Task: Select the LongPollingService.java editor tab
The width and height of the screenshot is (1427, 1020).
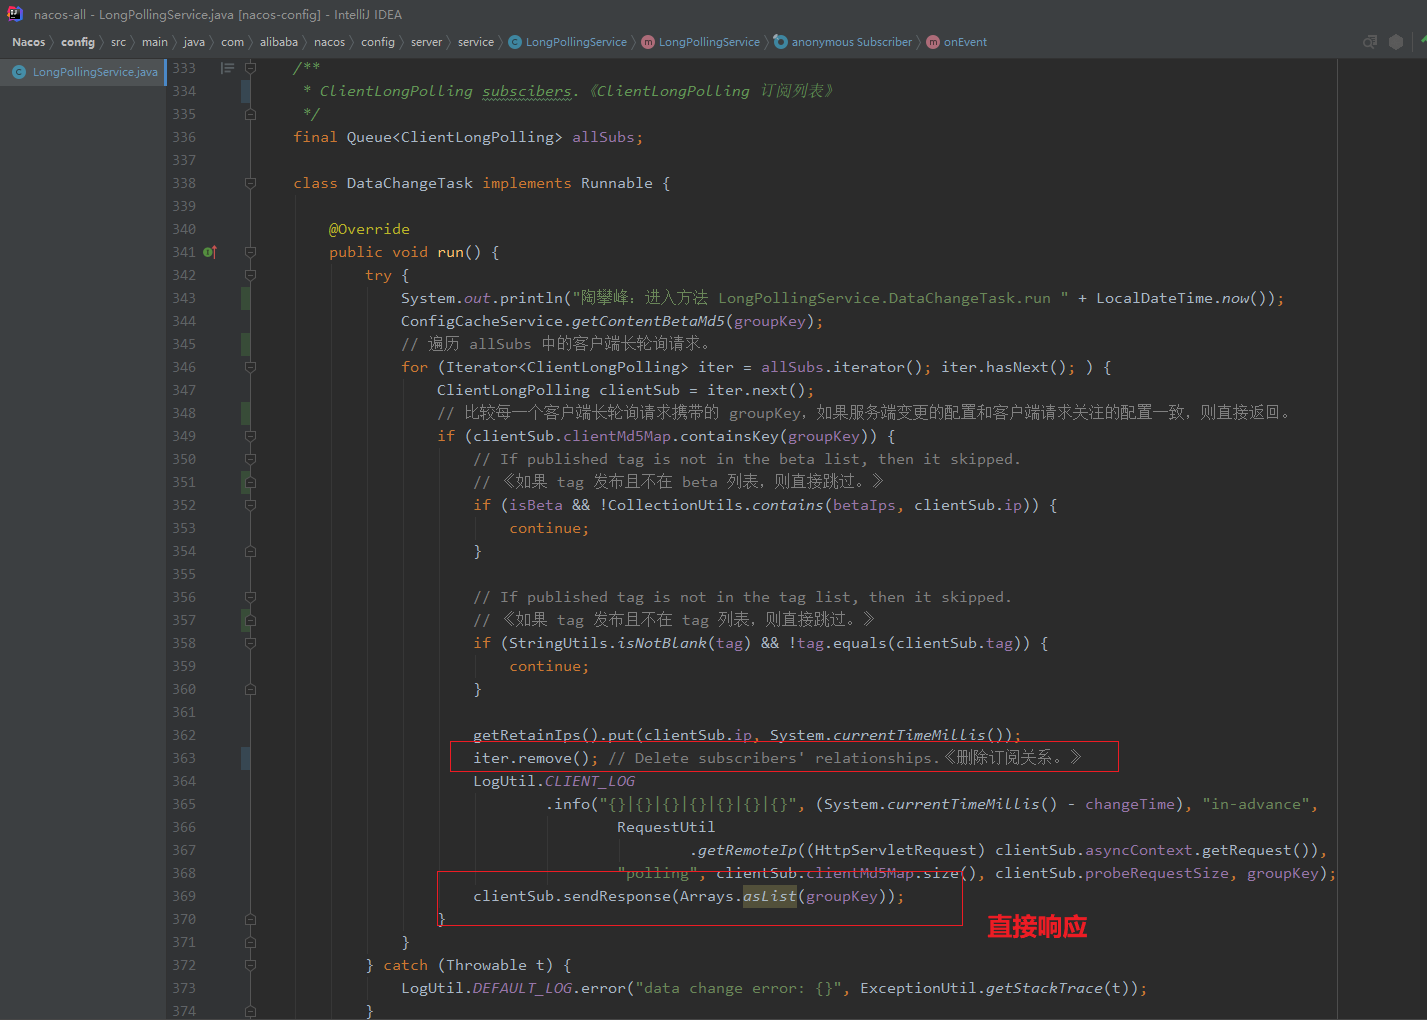Action: (x=84, y=72)
